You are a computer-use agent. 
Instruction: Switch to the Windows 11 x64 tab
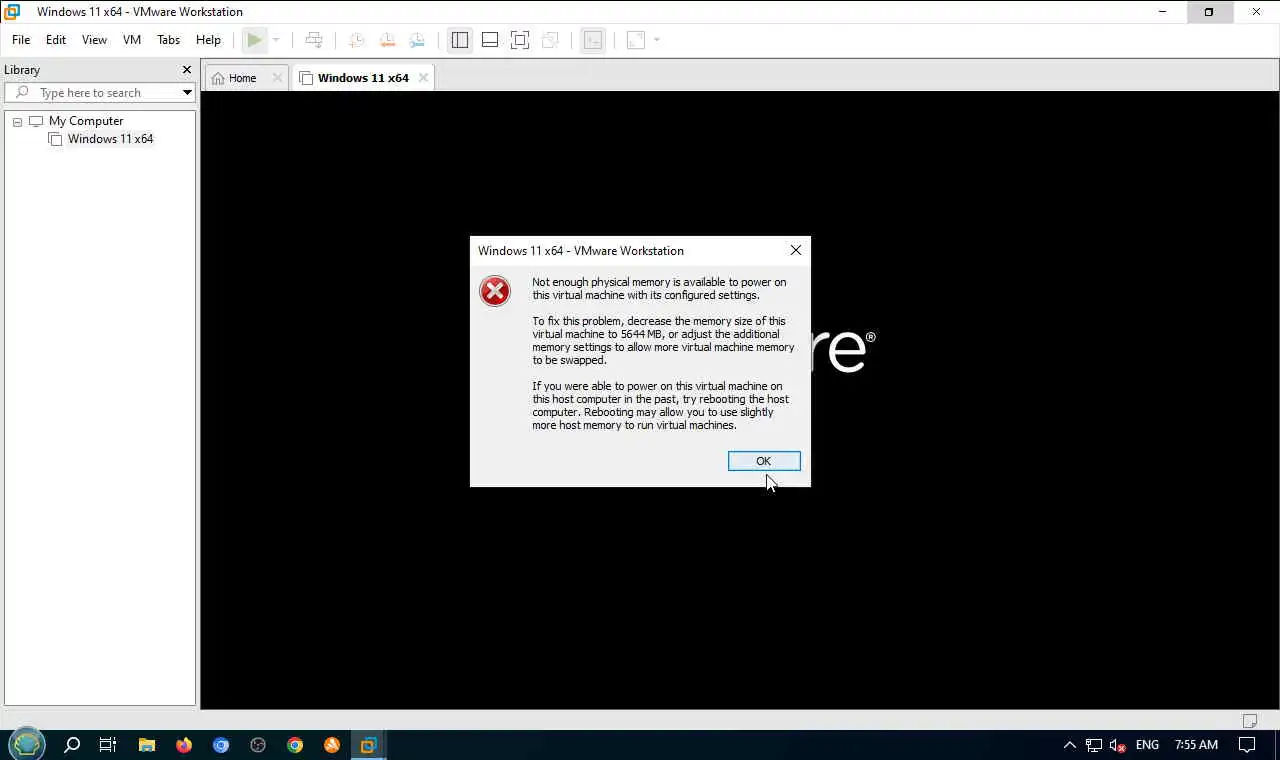pyautogui.click(x=363, y=78)
